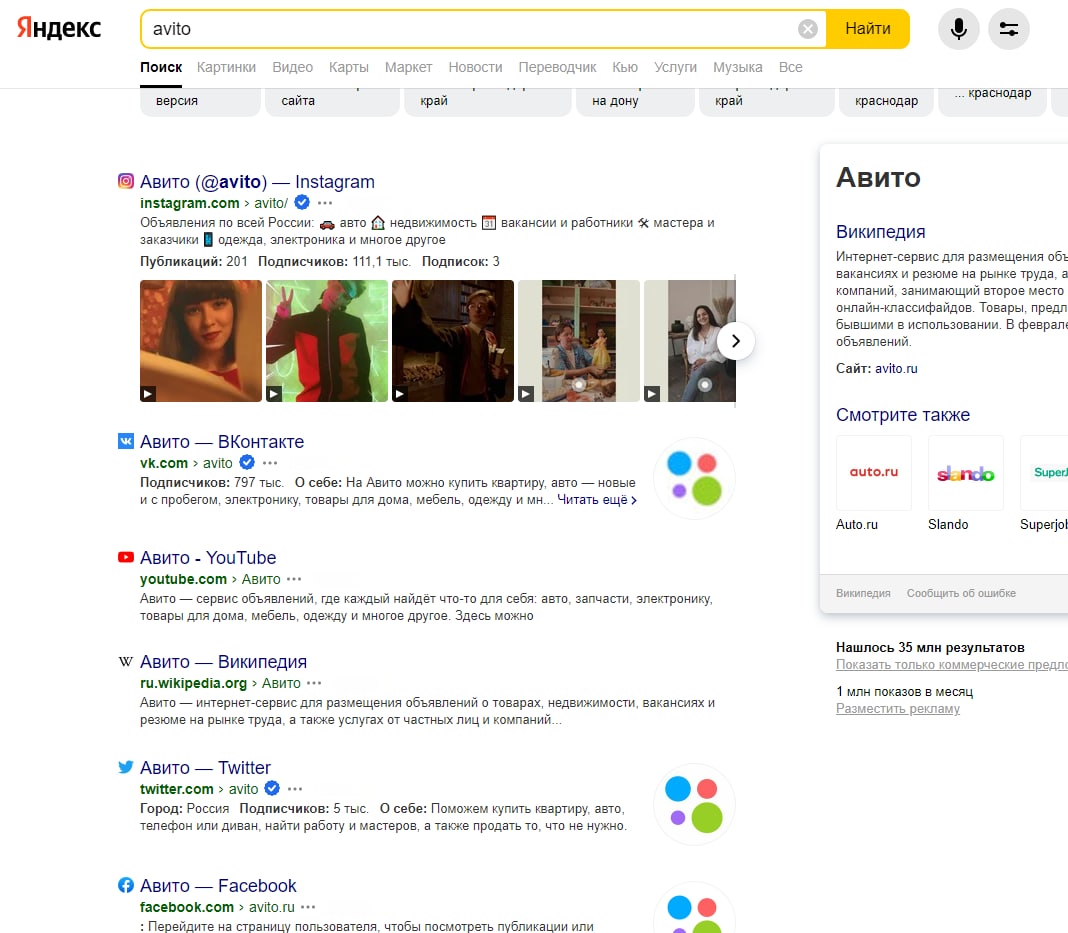The image size is (1068, 933).
Task: Click the Instagram favicon beside Авито result
Action: pos(126,180)
